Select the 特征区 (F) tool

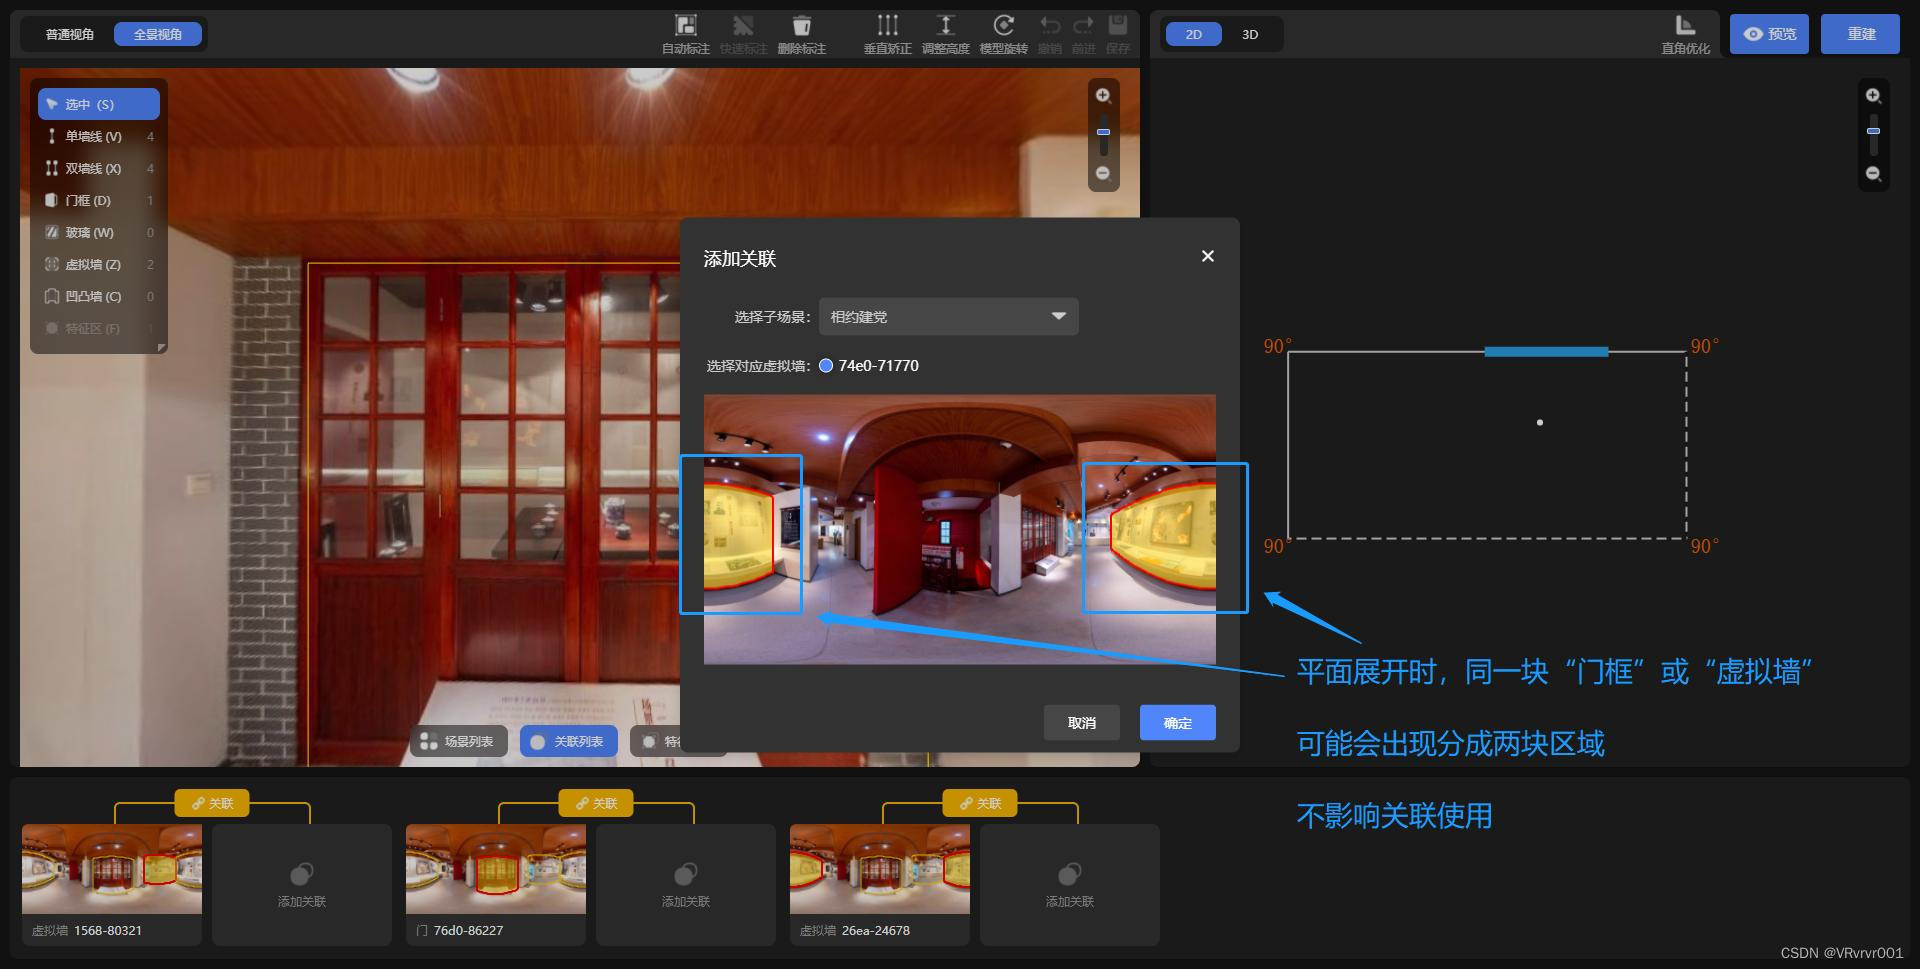(x=99, y=328)
